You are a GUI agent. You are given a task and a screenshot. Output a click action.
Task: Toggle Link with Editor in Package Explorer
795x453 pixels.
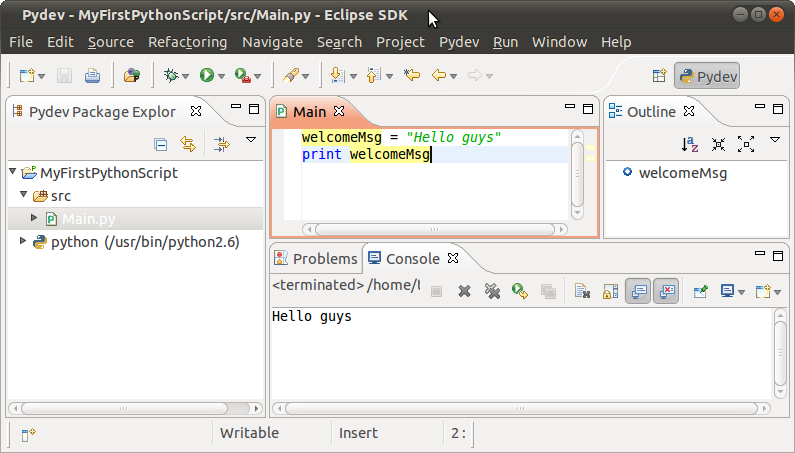coord(188,145)
